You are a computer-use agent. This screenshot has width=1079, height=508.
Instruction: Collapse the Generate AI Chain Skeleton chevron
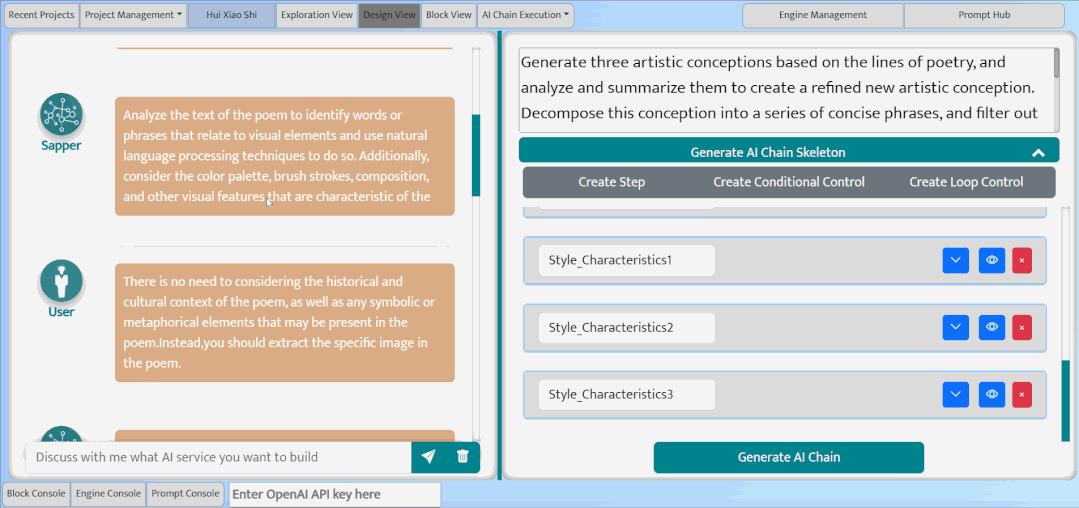pos(1038,153)
